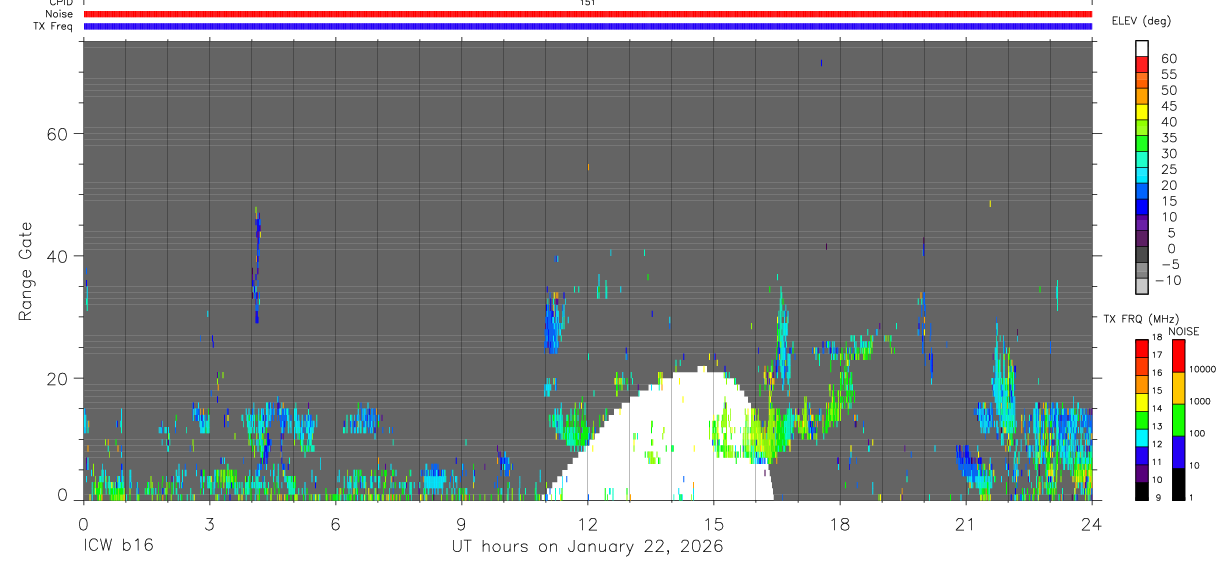The width and height of the screenshot is (1228, 567).
Task: Click the '35' elevation legend value
Action: (1168, 138)
